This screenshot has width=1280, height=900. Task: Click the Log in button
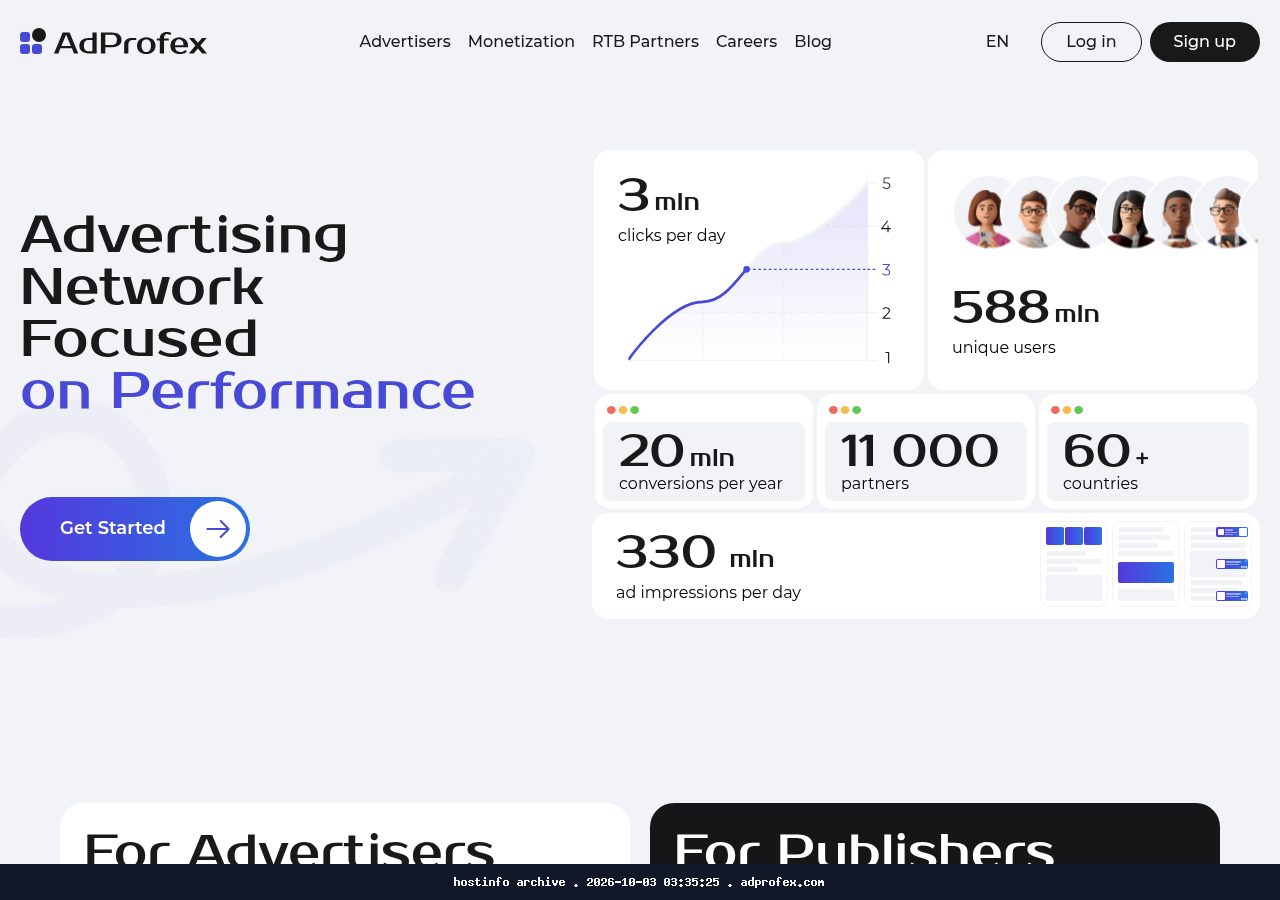click(1091, 42)
